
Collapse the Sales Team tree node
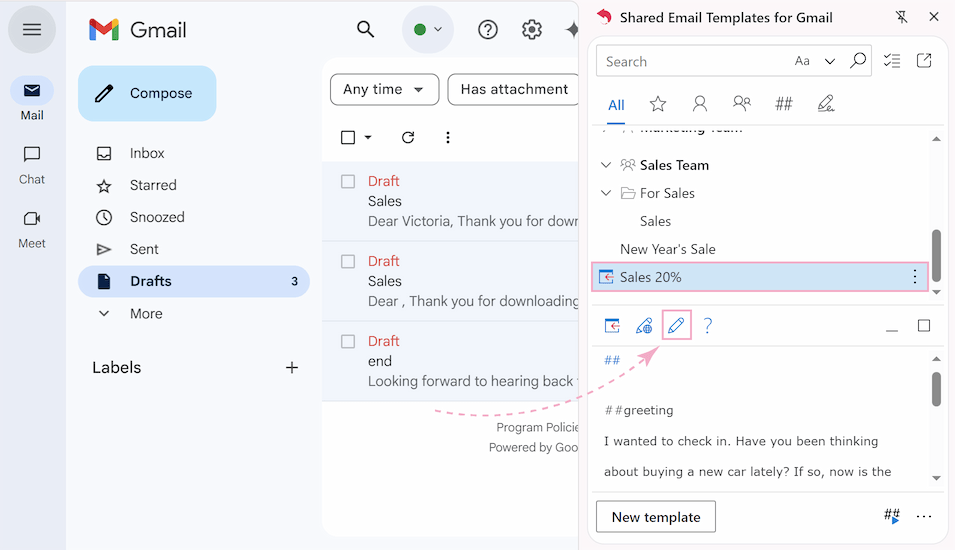[606, 165]
